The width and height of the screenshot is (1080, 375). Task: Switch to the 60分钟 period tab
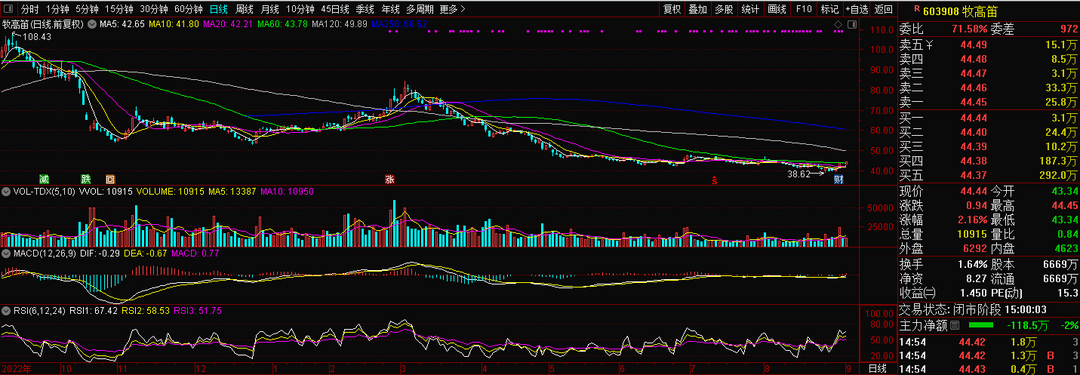pyautogui.click(x=188, y=9)
